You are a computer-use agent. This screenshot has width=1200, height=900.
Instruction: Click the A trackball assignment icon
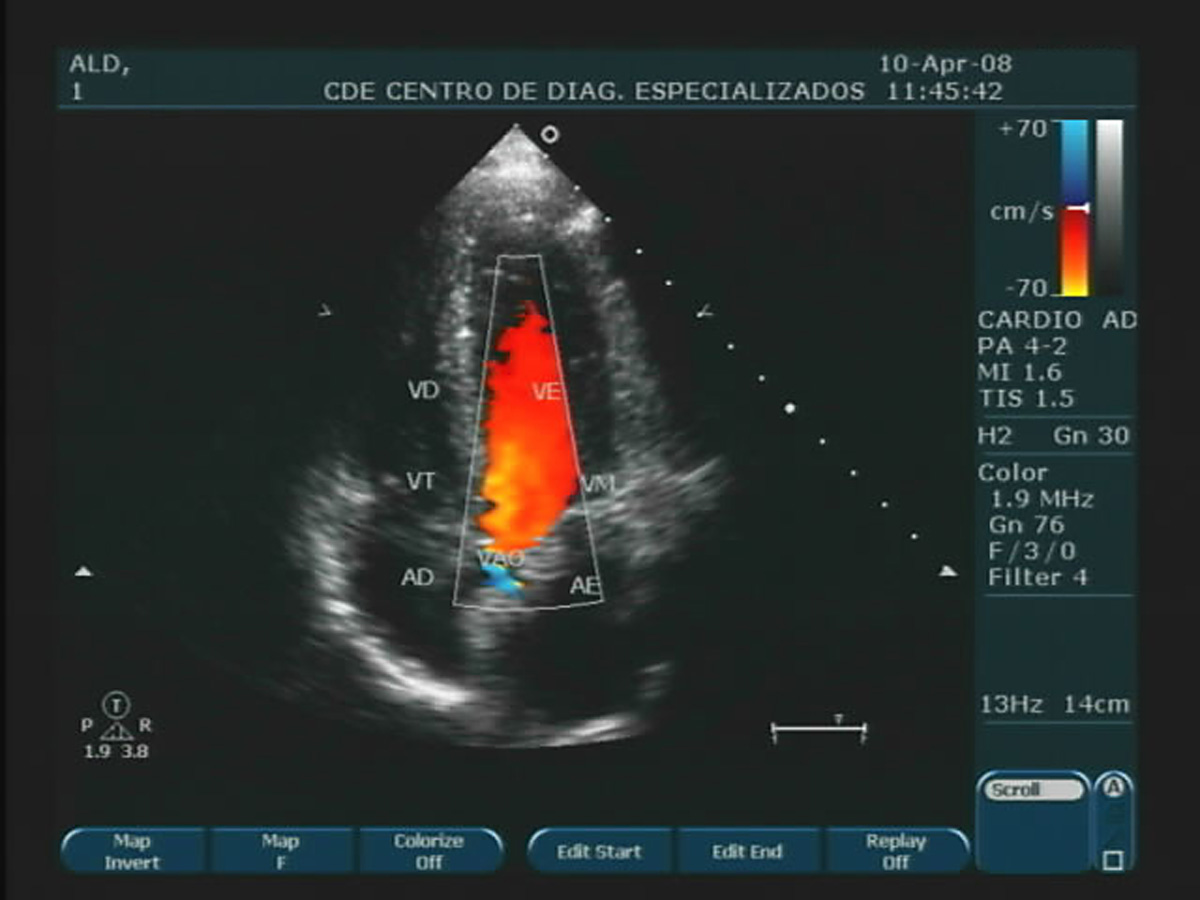point(1115,787)
